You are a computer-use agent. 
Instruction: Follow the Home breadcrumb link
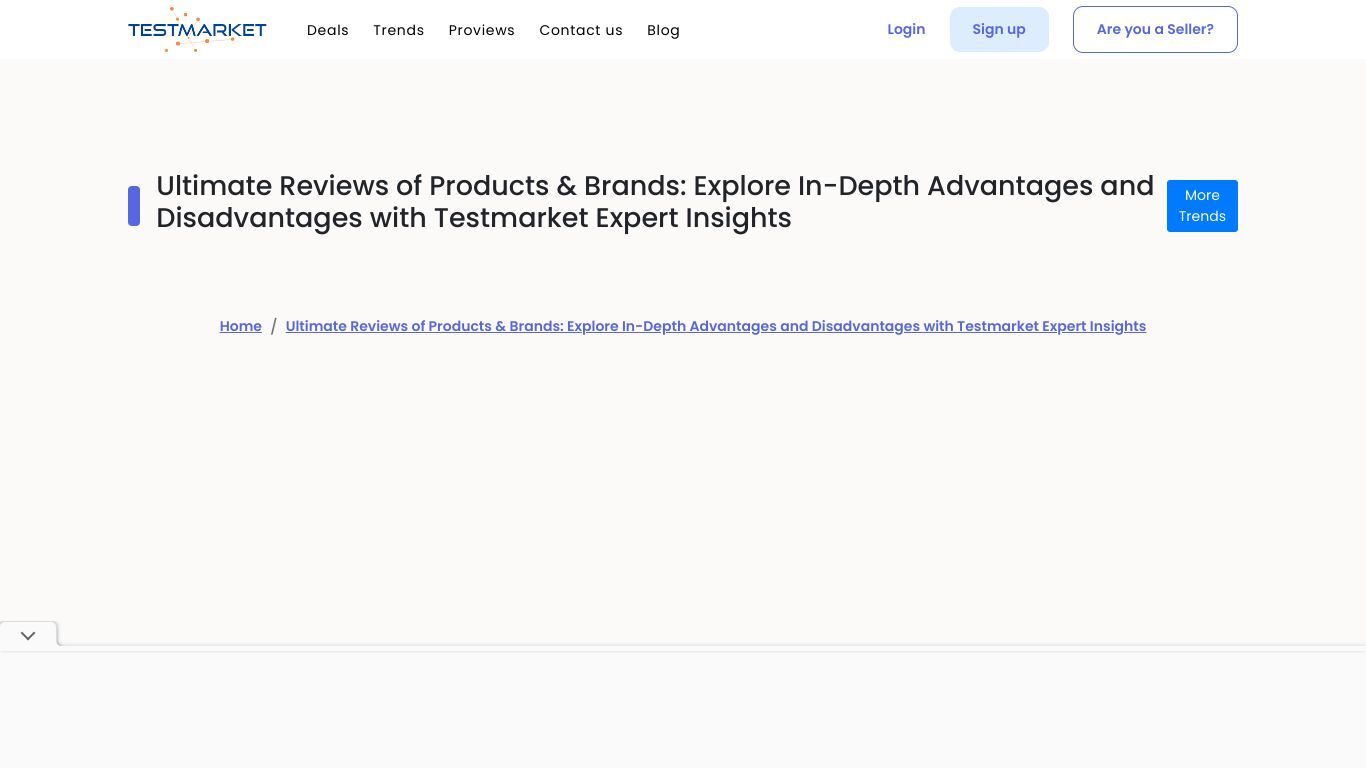(241, 326)
